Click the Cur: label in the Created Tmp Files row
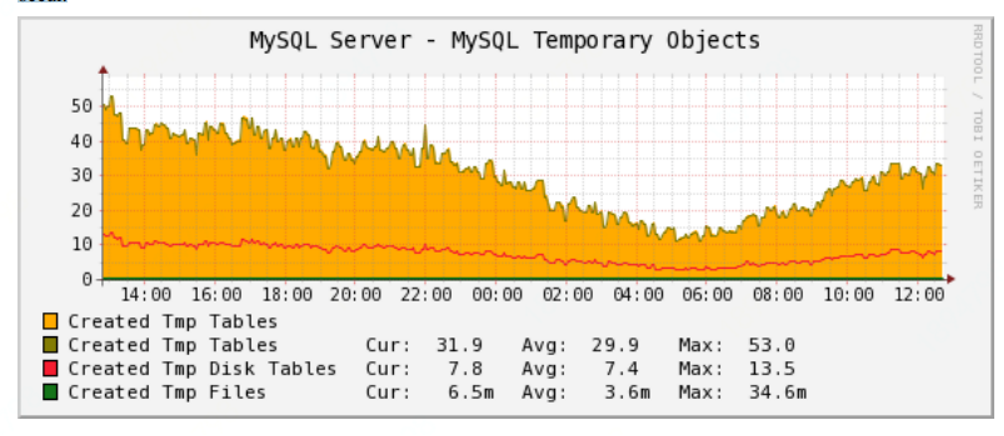Image resolution: width=1004 pixels, height=436 pixels. pos(389,392)
